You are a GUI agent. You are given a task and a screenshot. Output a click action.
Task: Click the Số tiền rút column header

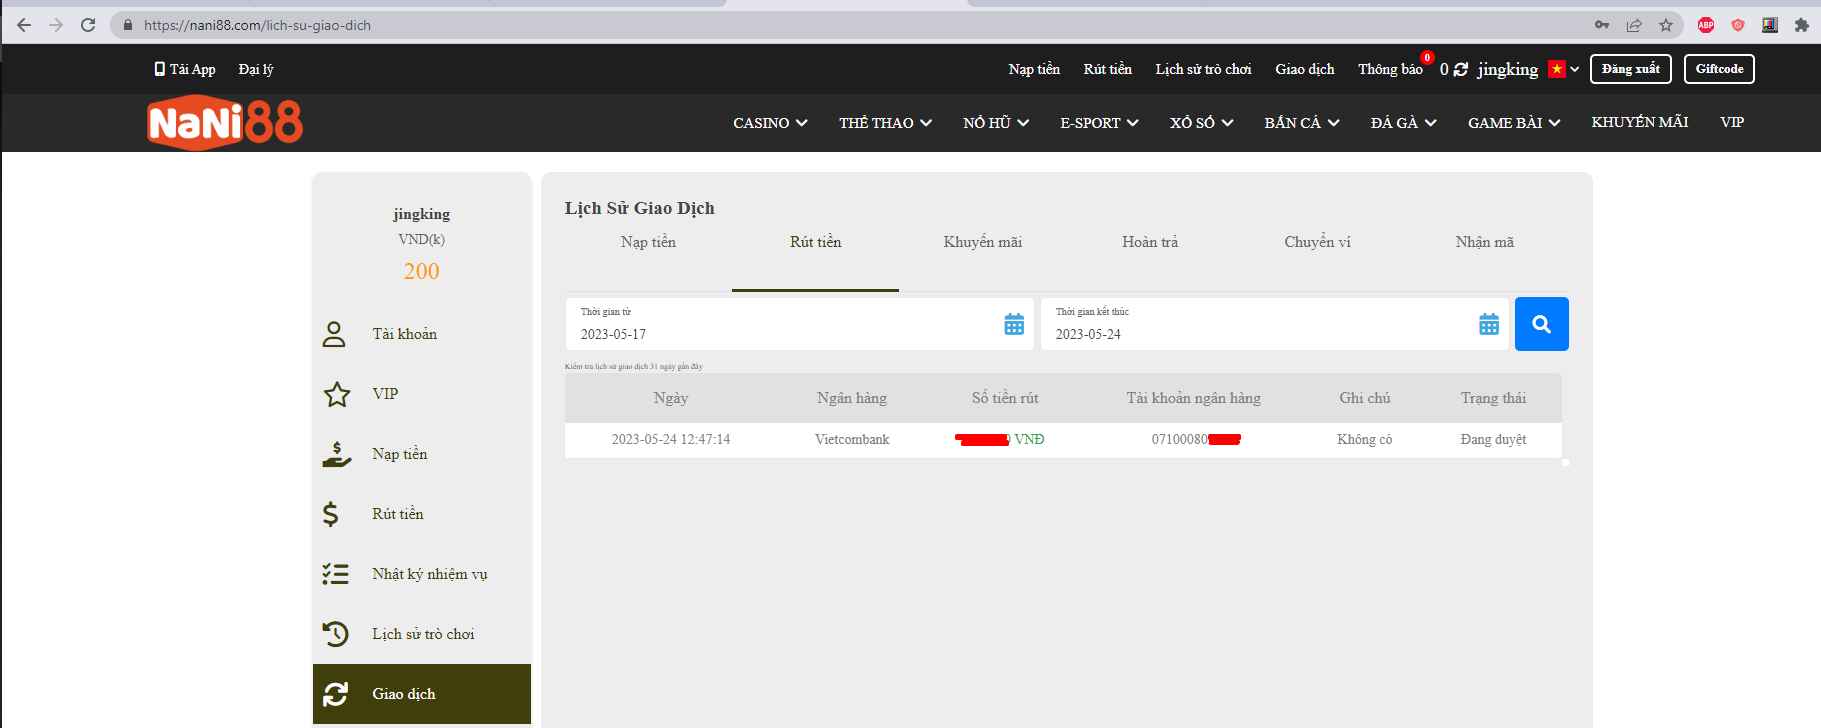point(1005,398)
